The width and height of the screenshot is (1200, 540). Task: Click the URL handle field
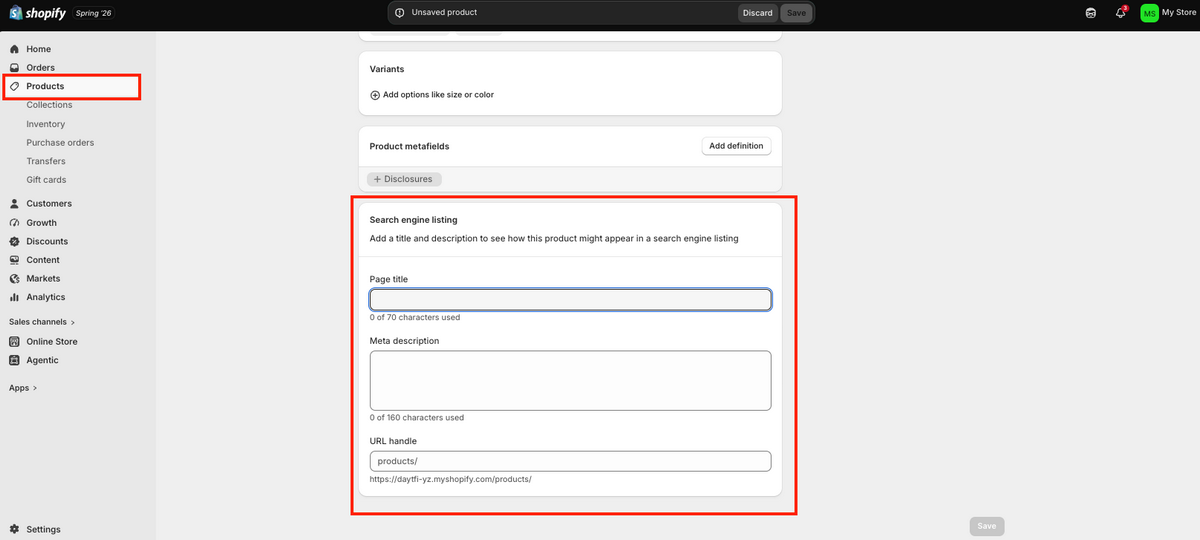[570, 461]
